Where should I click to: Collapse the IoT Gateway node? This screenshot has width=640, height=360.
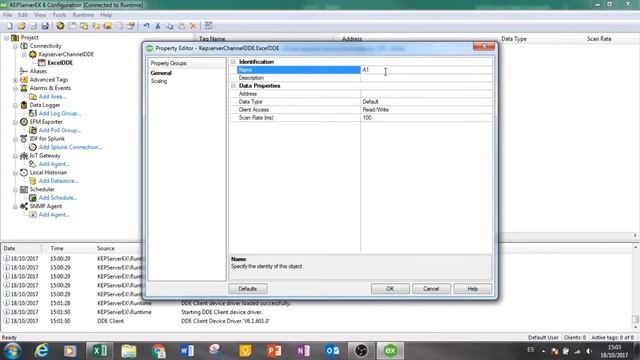point(16,156)
